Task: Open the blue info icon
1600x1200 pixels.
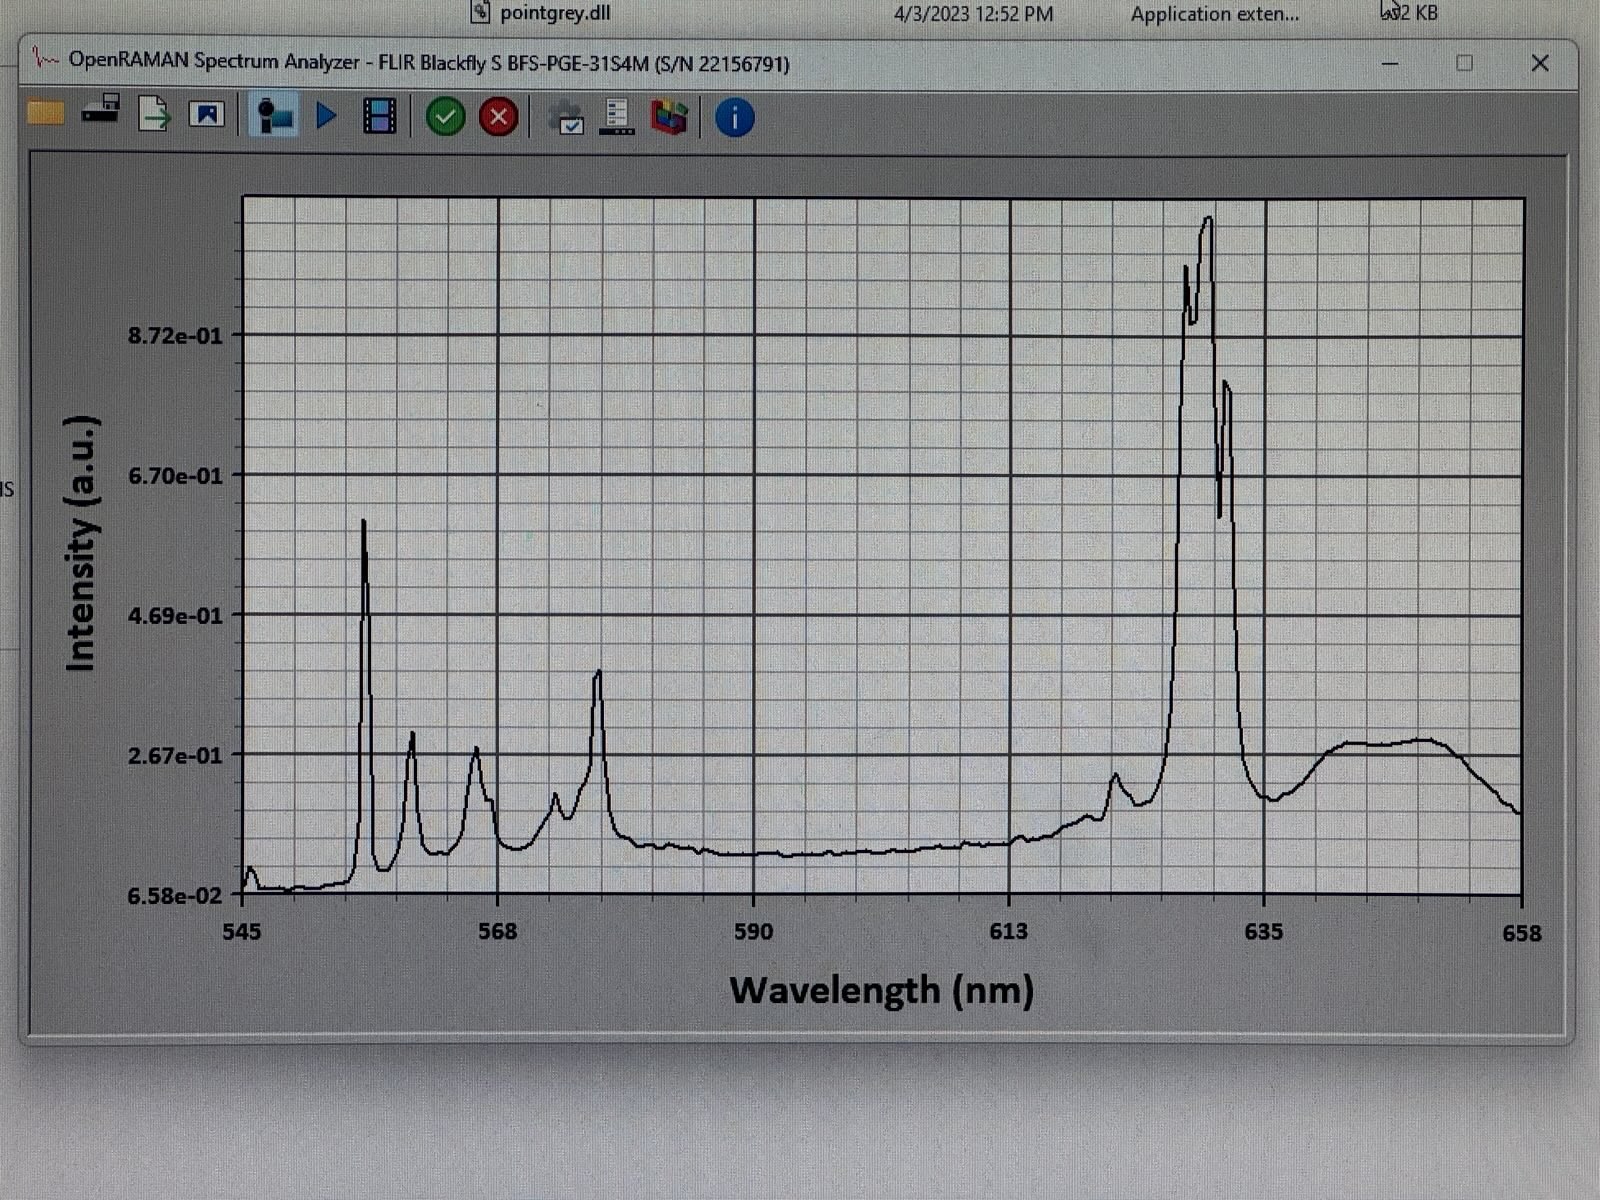Action: coord(734,118)
